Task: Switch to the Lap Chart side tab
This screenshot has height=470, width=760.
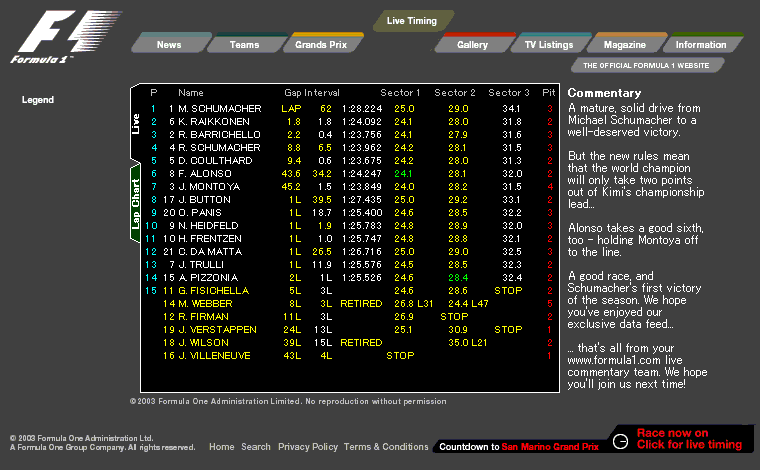Action: (x=136, y=204)
